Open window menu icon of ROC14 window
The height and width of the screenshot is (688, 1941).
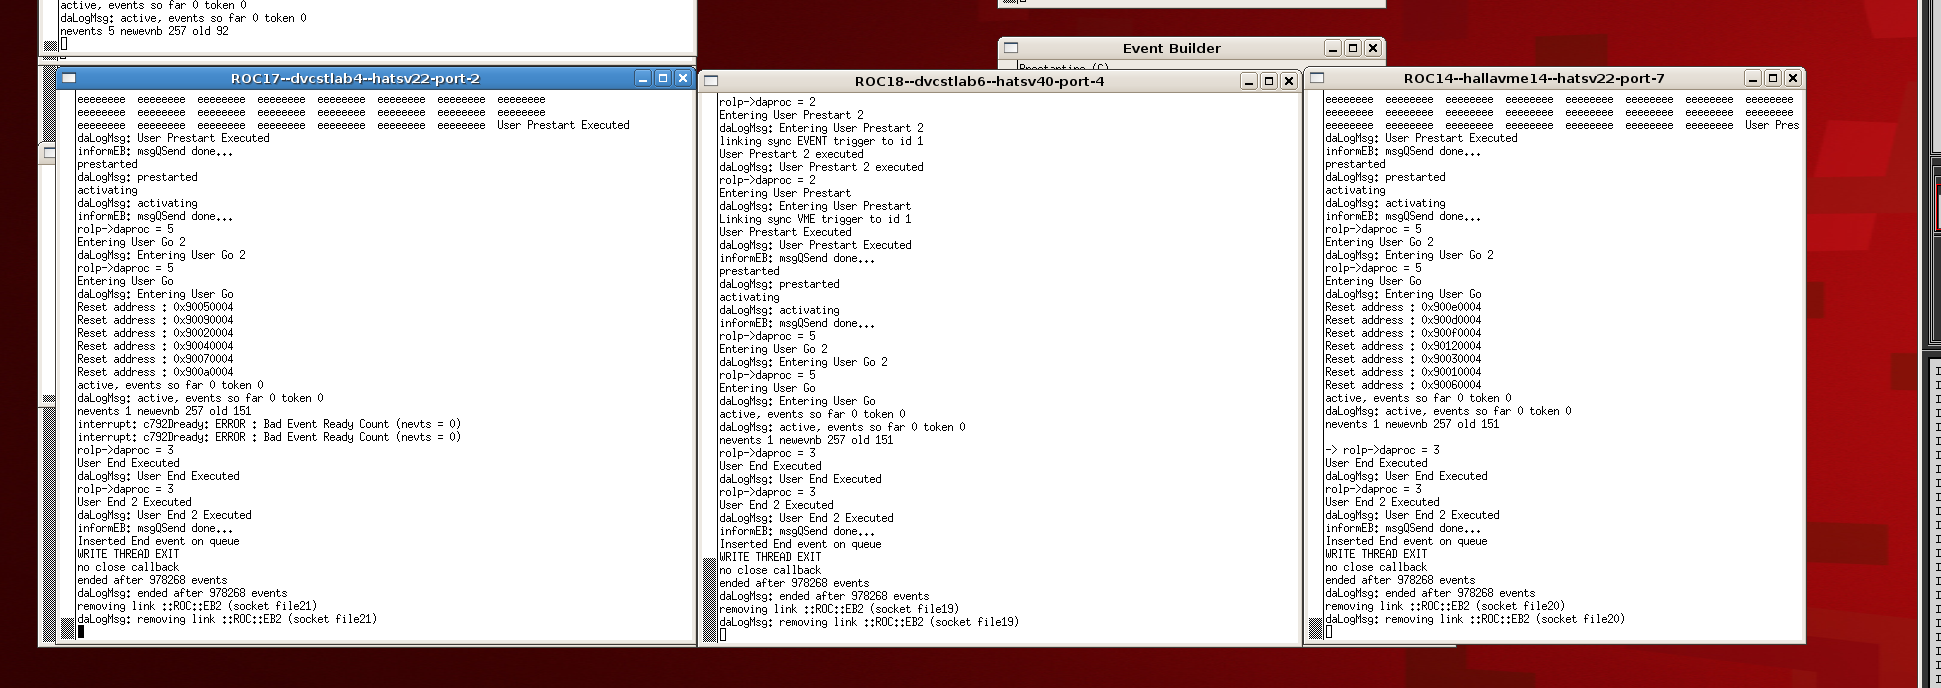click(x=1317, y=78)
